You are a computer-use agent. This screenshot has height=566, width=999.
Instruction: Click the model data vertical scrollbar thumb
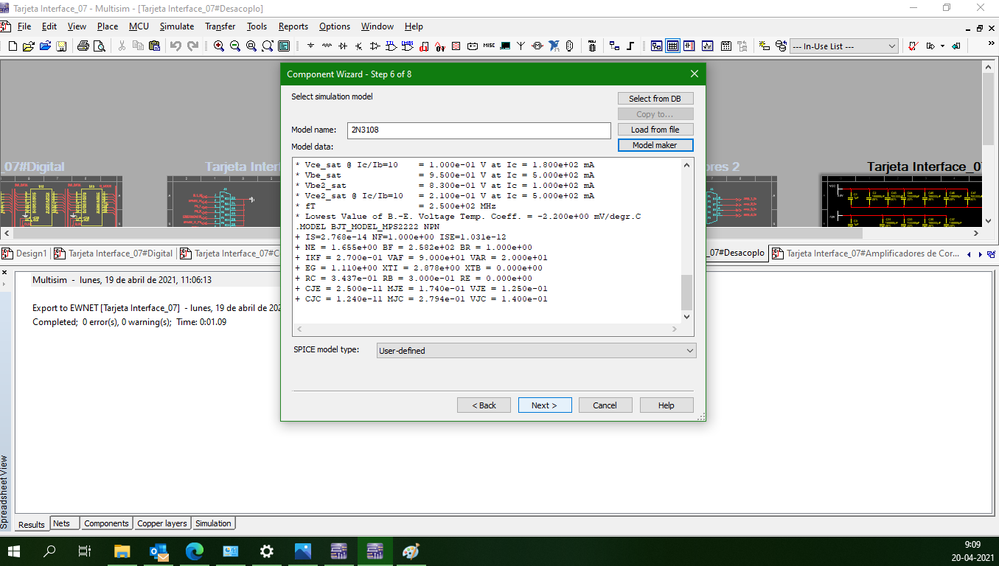pyautogui.click(x=686, y=292)
